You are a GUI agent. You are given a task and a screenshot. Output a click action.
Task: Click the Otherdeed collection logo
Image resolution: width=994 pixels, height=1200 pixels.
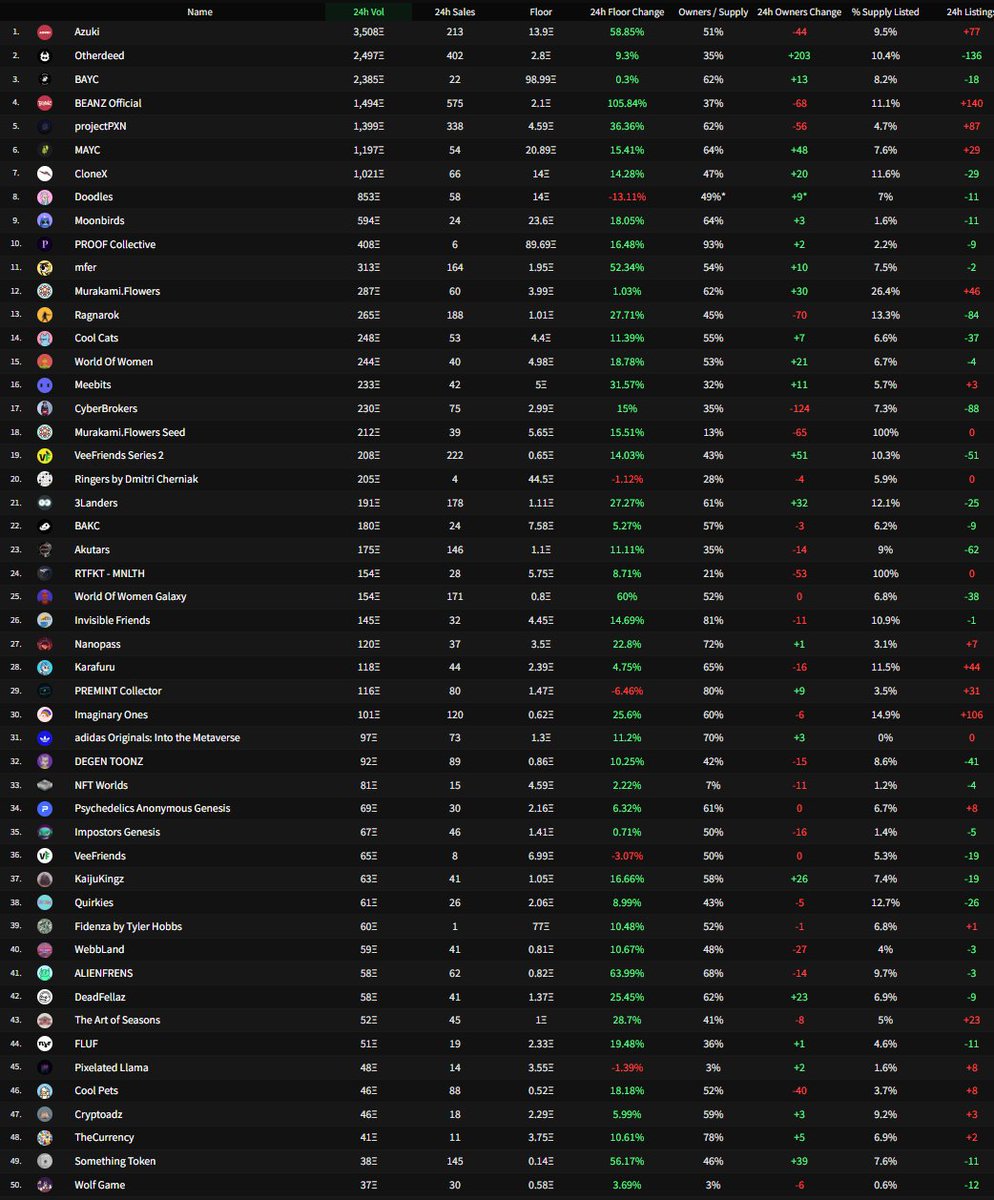coord(45,56)
